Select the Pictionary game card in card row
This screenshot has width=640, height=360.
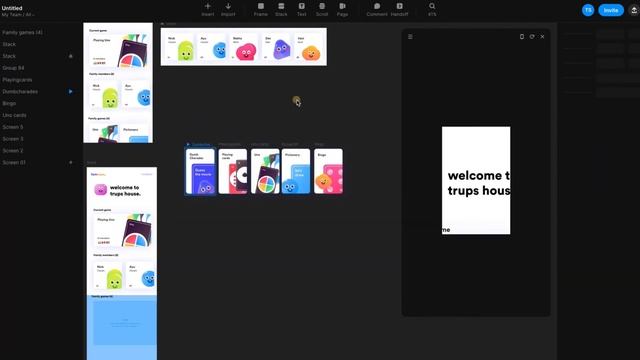[x=296, y=171]
